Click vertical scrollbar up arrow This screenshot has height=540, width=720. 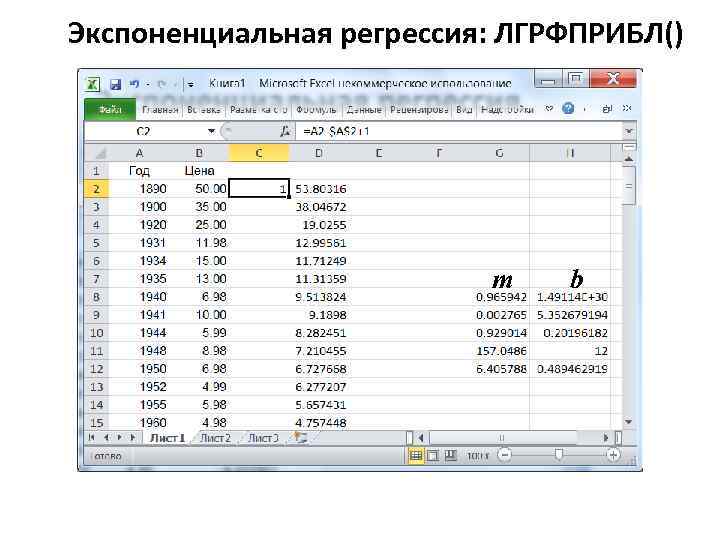pyautogui.click(x=629, y=158)
